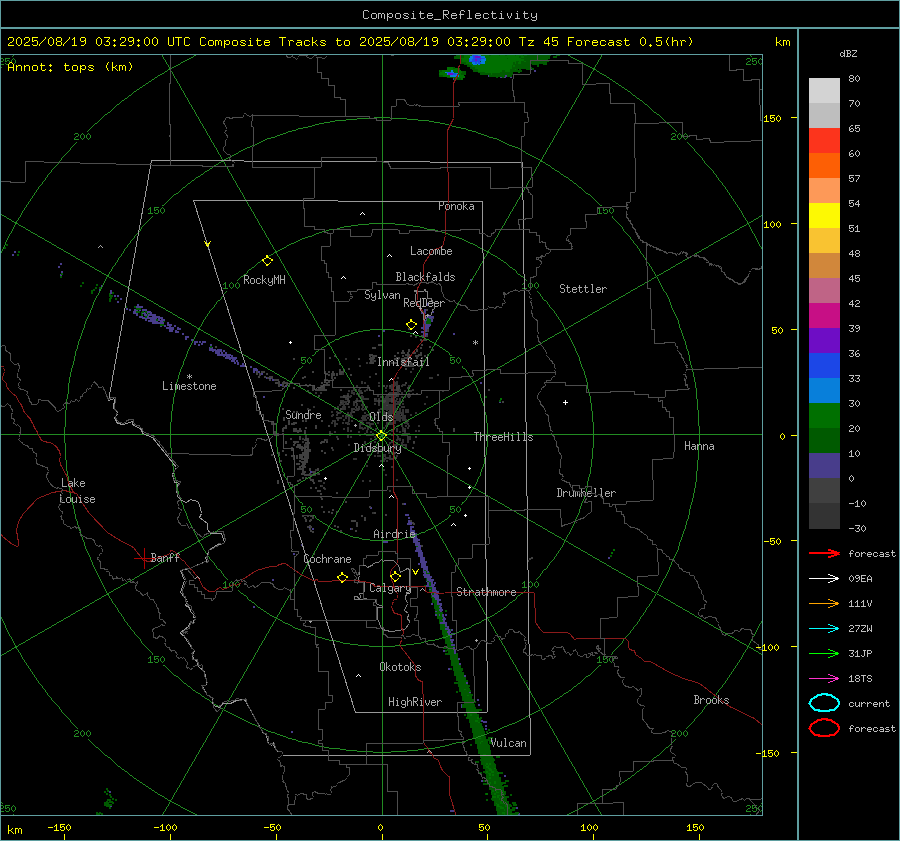The height and width of the screenshot is (841, 900).
Task: Click the Red Deer city label
Action: point(424,303)
